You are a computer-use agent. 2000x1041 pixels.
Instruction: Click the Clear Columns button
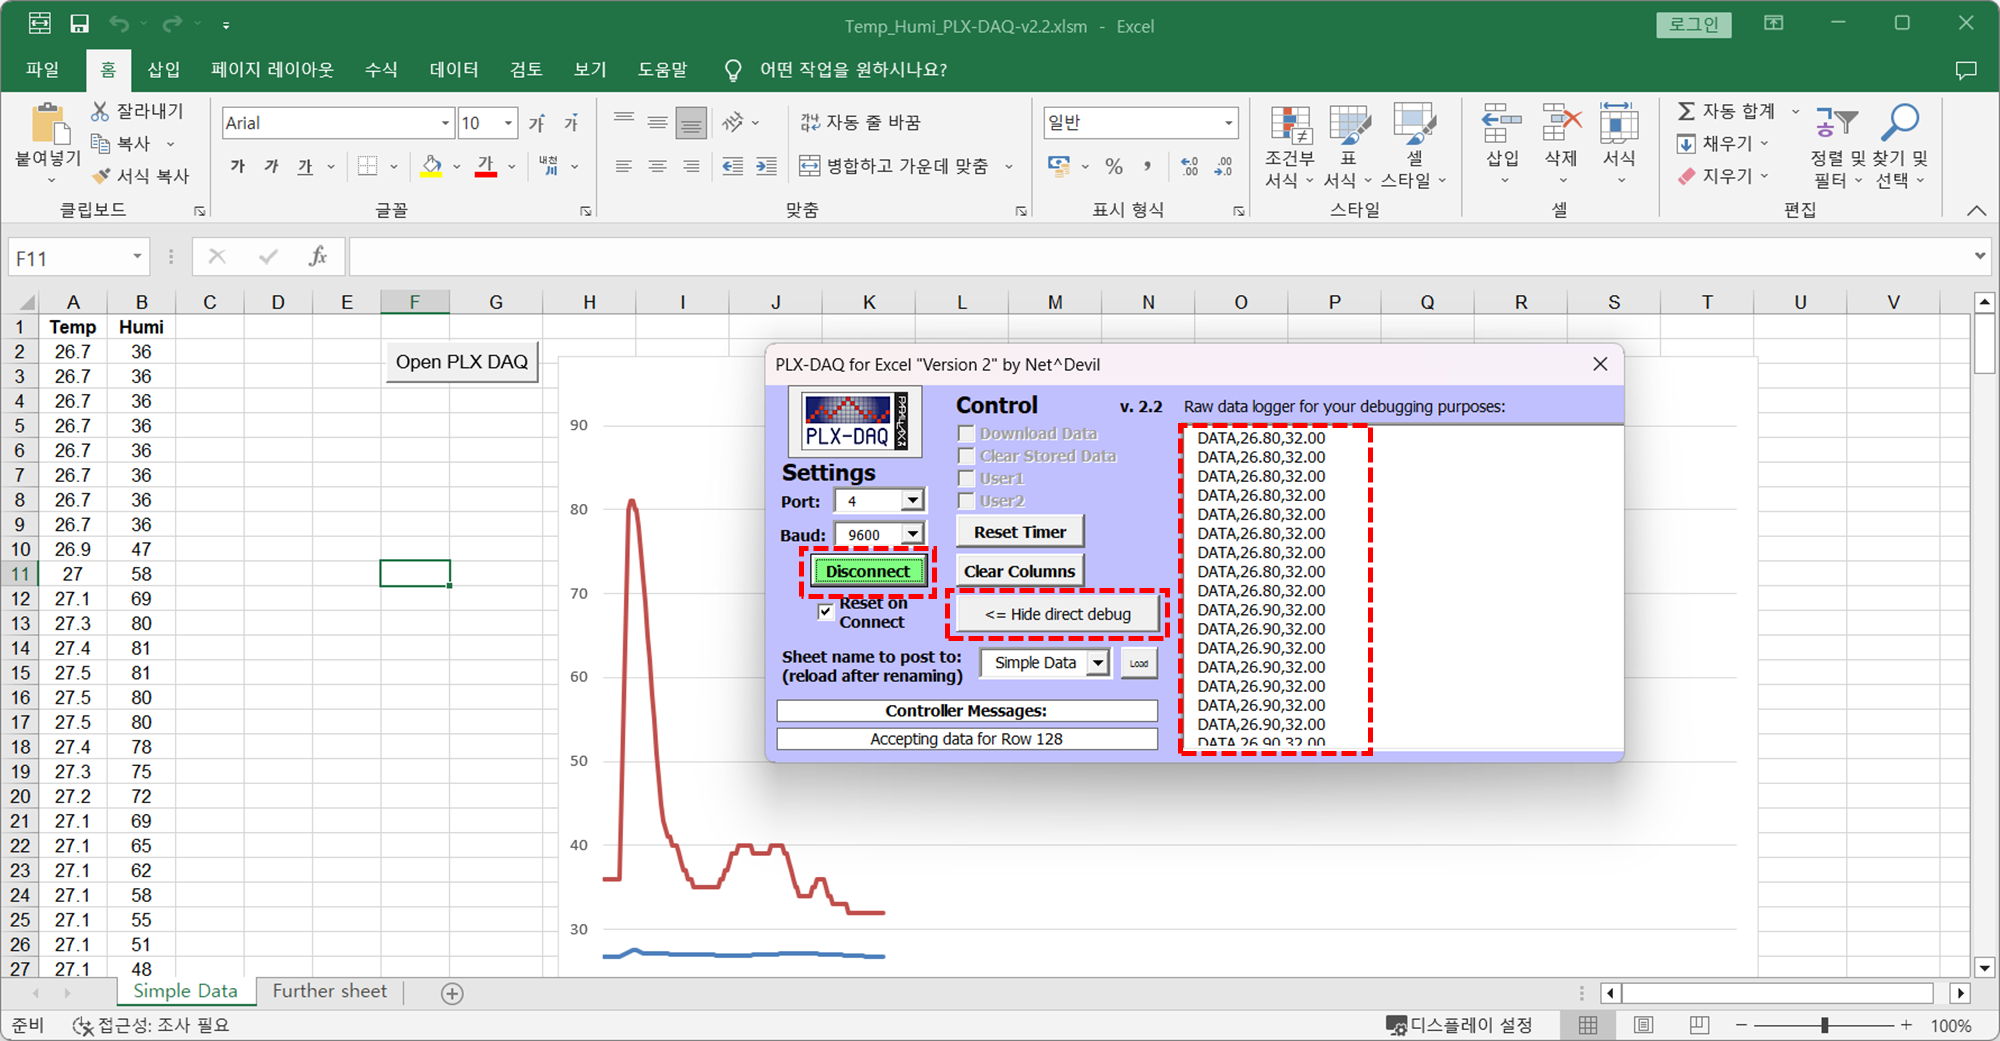[x=1020, y=571]
